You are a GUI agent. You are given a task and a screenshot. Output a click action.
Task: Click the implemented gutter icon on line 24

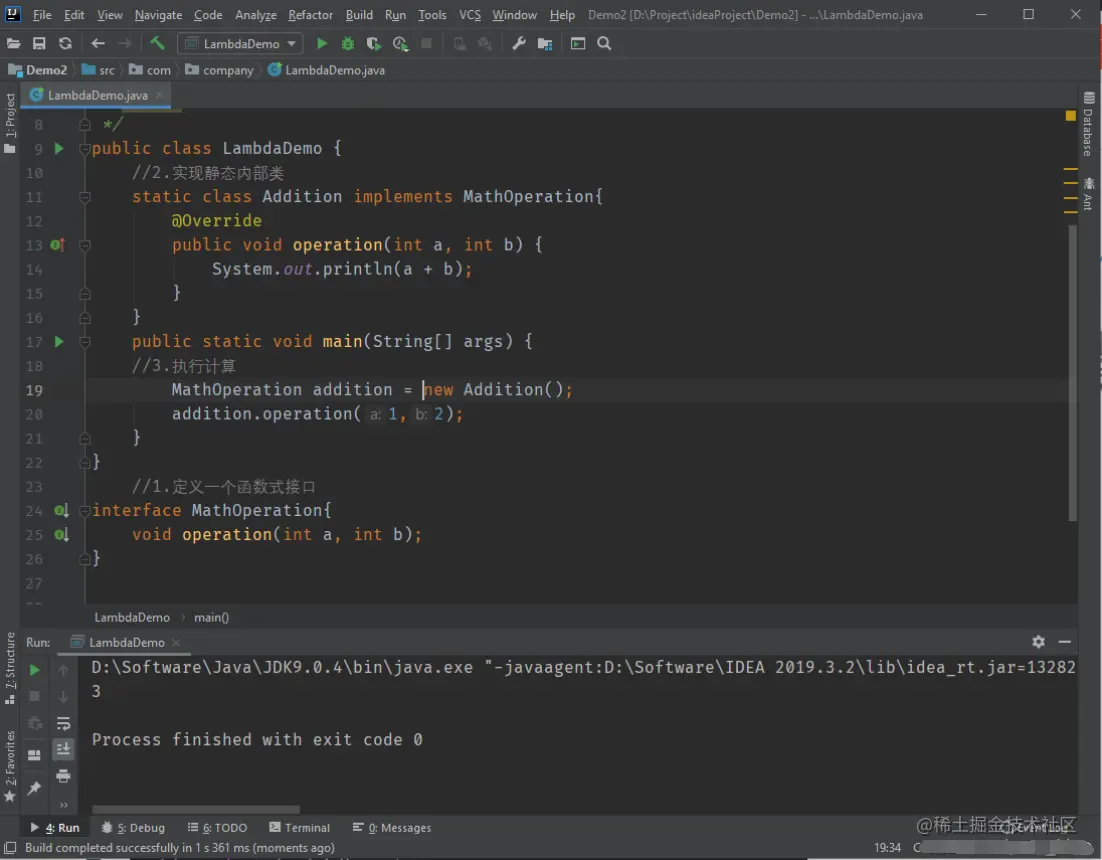(61, 511)
